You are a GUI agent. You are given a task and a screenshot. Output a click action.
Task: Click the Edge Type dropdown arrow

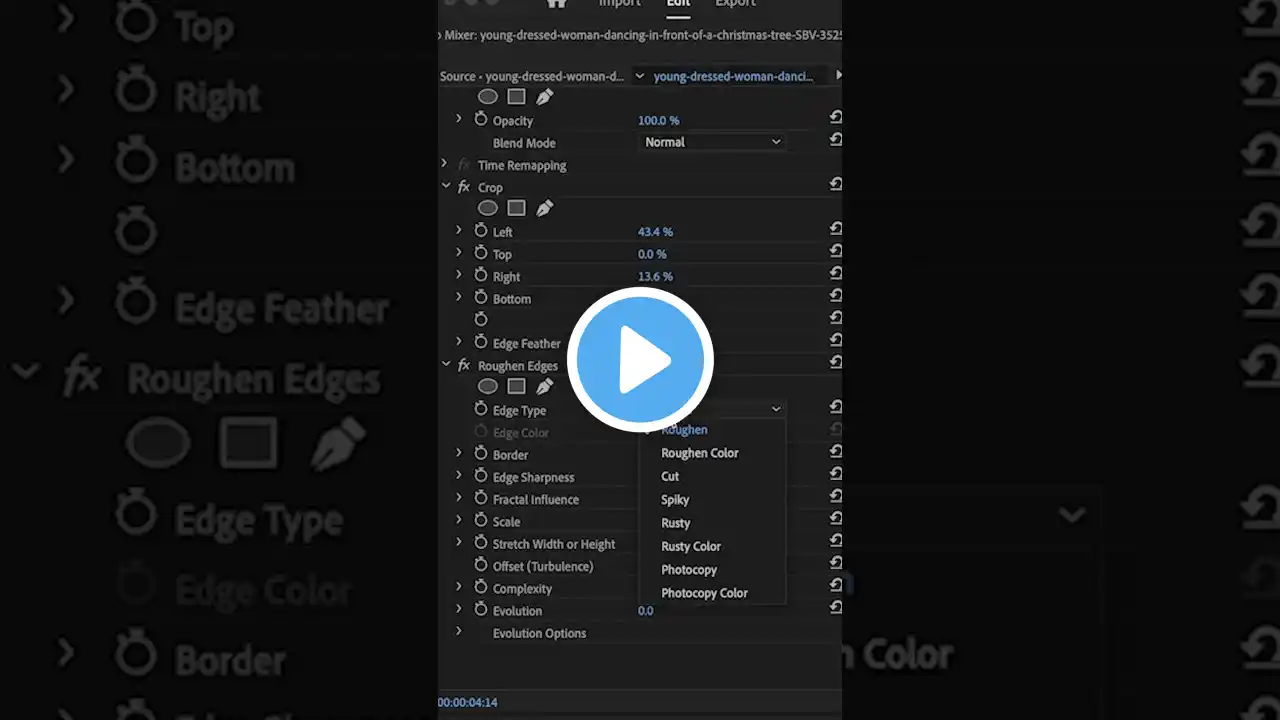(776, 409)
